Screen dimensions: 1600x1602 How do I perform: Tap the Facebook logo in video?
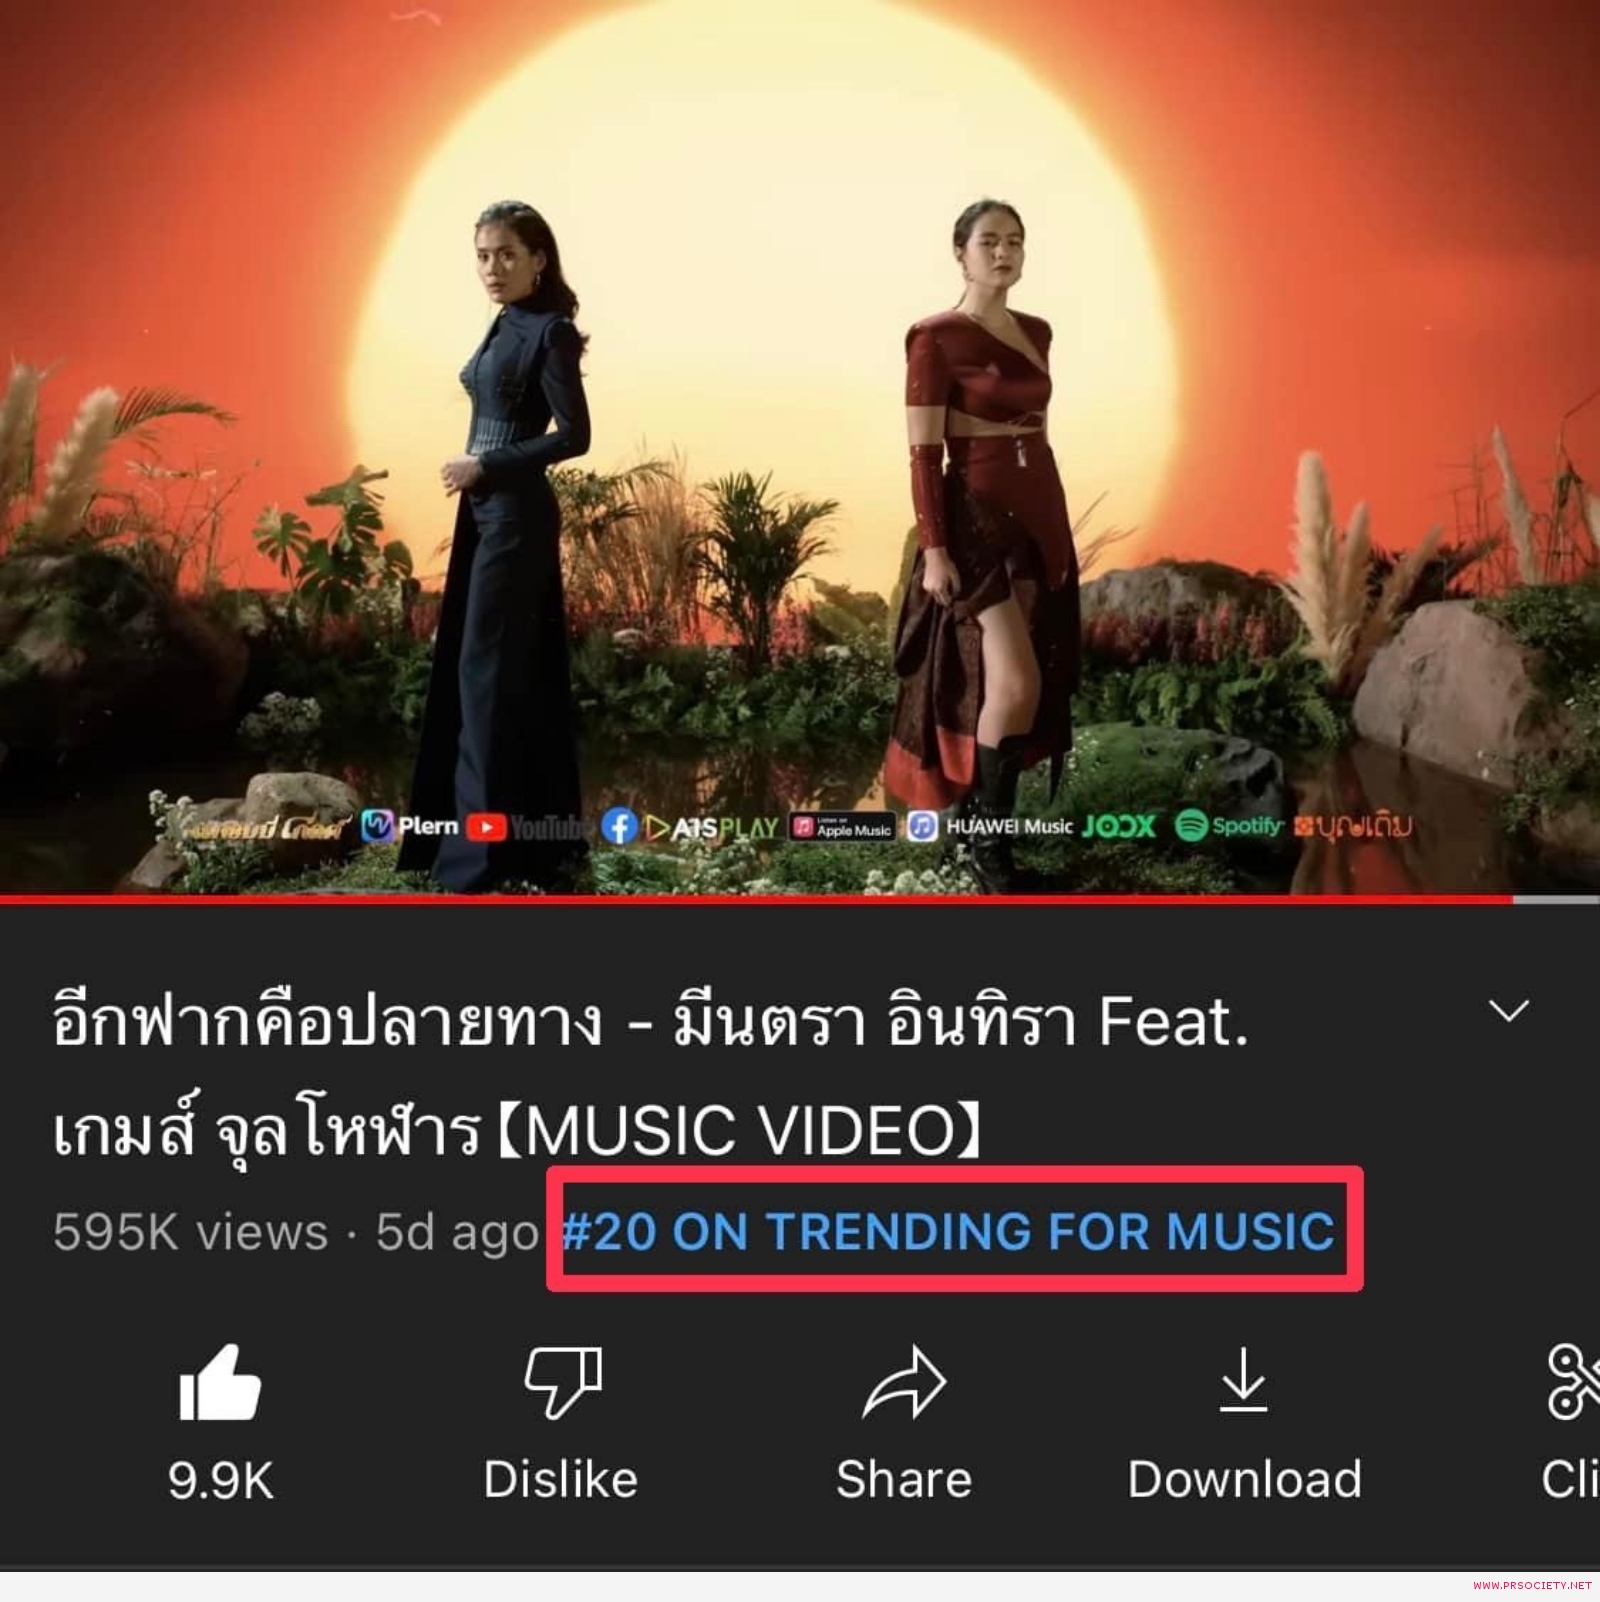619,826
